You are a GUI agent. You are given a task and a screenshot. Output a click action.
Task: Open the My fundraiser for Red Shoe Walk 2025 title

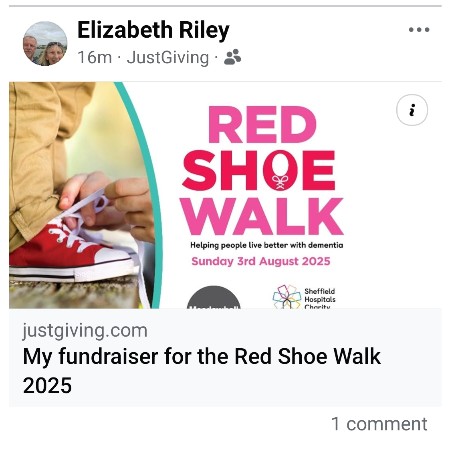click(x=202, y=371)
